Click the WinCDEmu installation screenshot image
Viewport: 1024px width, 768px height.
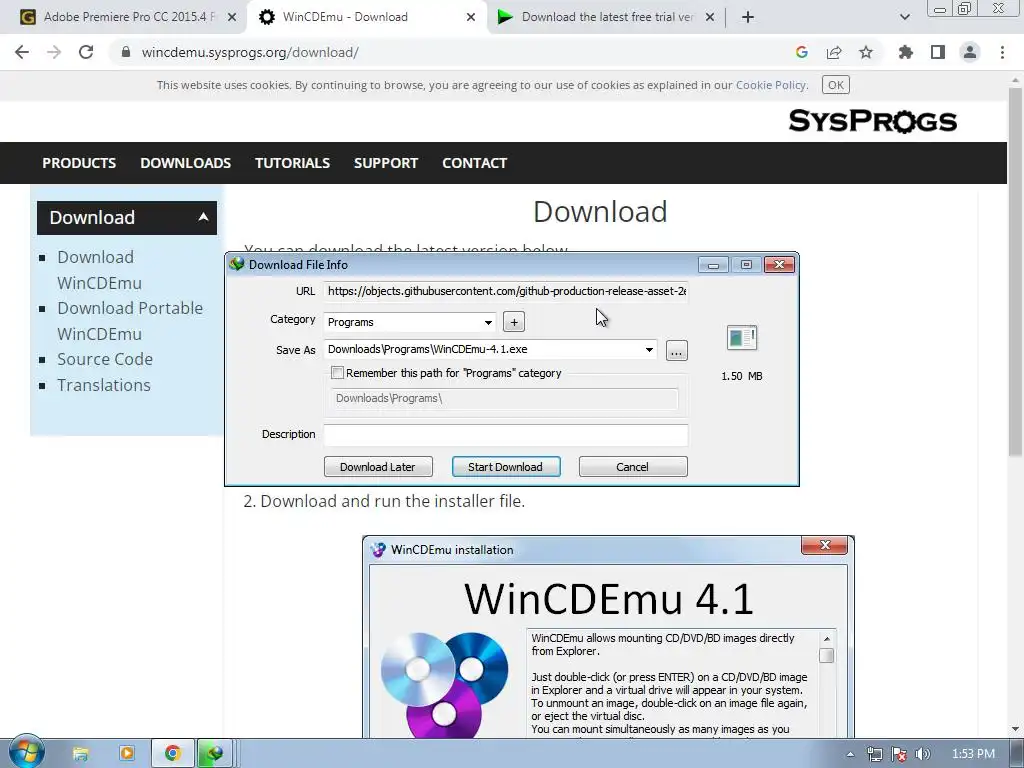point(608,637)
